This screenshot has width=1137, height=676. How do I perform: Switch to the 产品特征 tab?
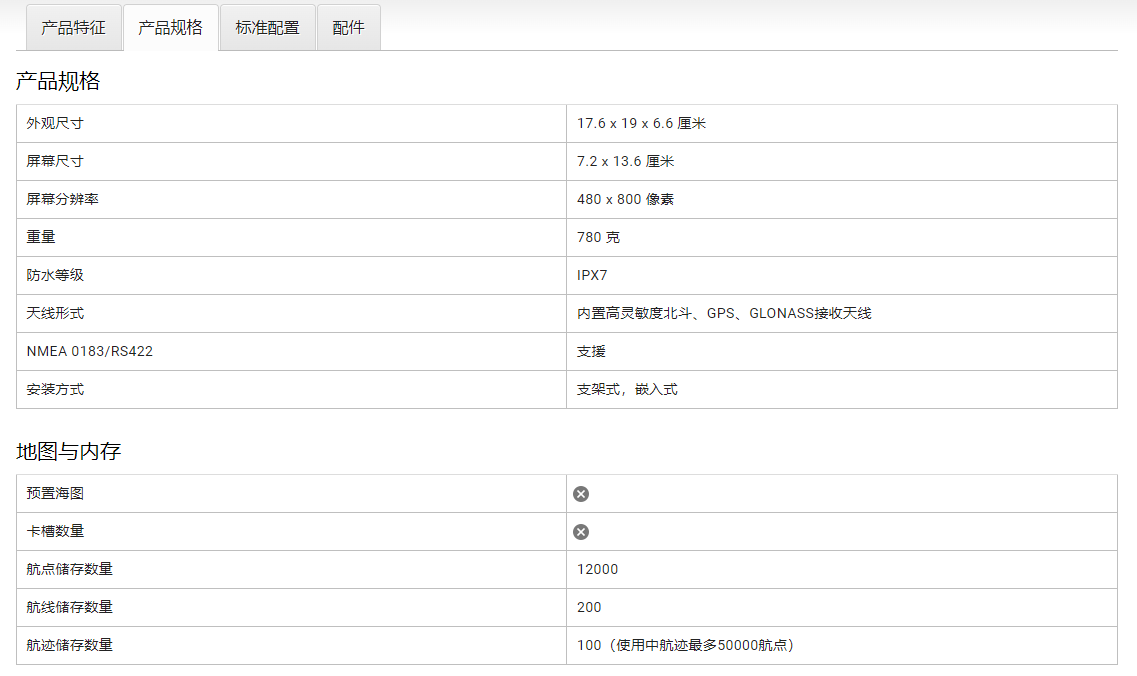click(73, 28)
